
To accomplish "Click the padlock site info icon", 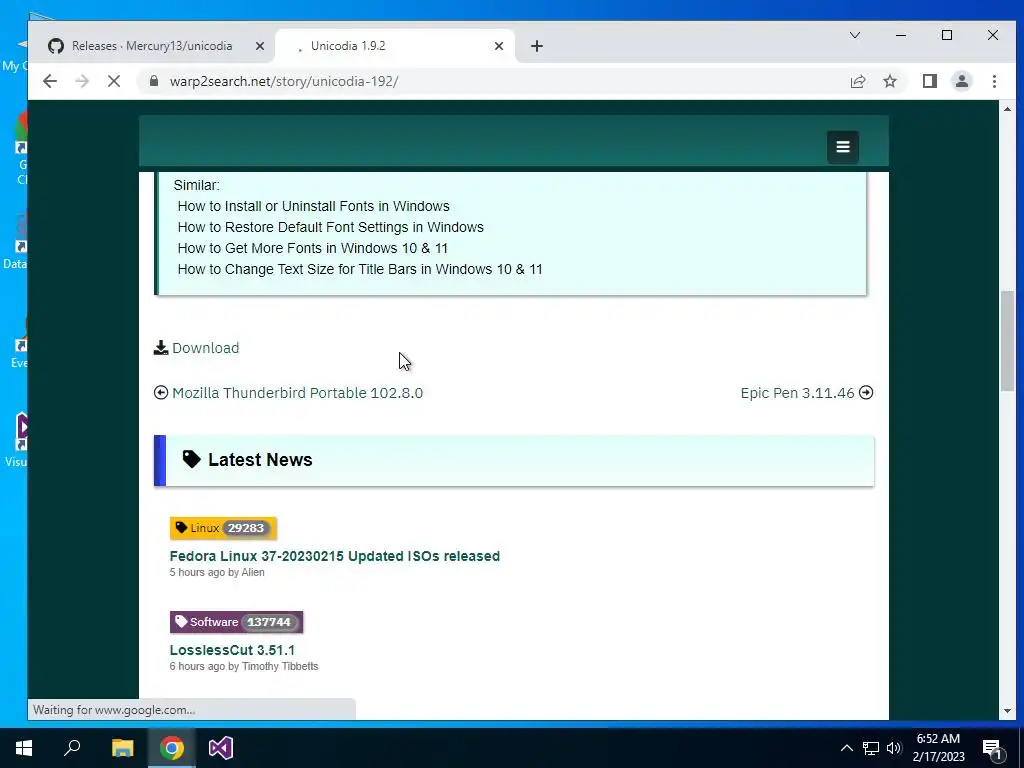I will 153,81.
